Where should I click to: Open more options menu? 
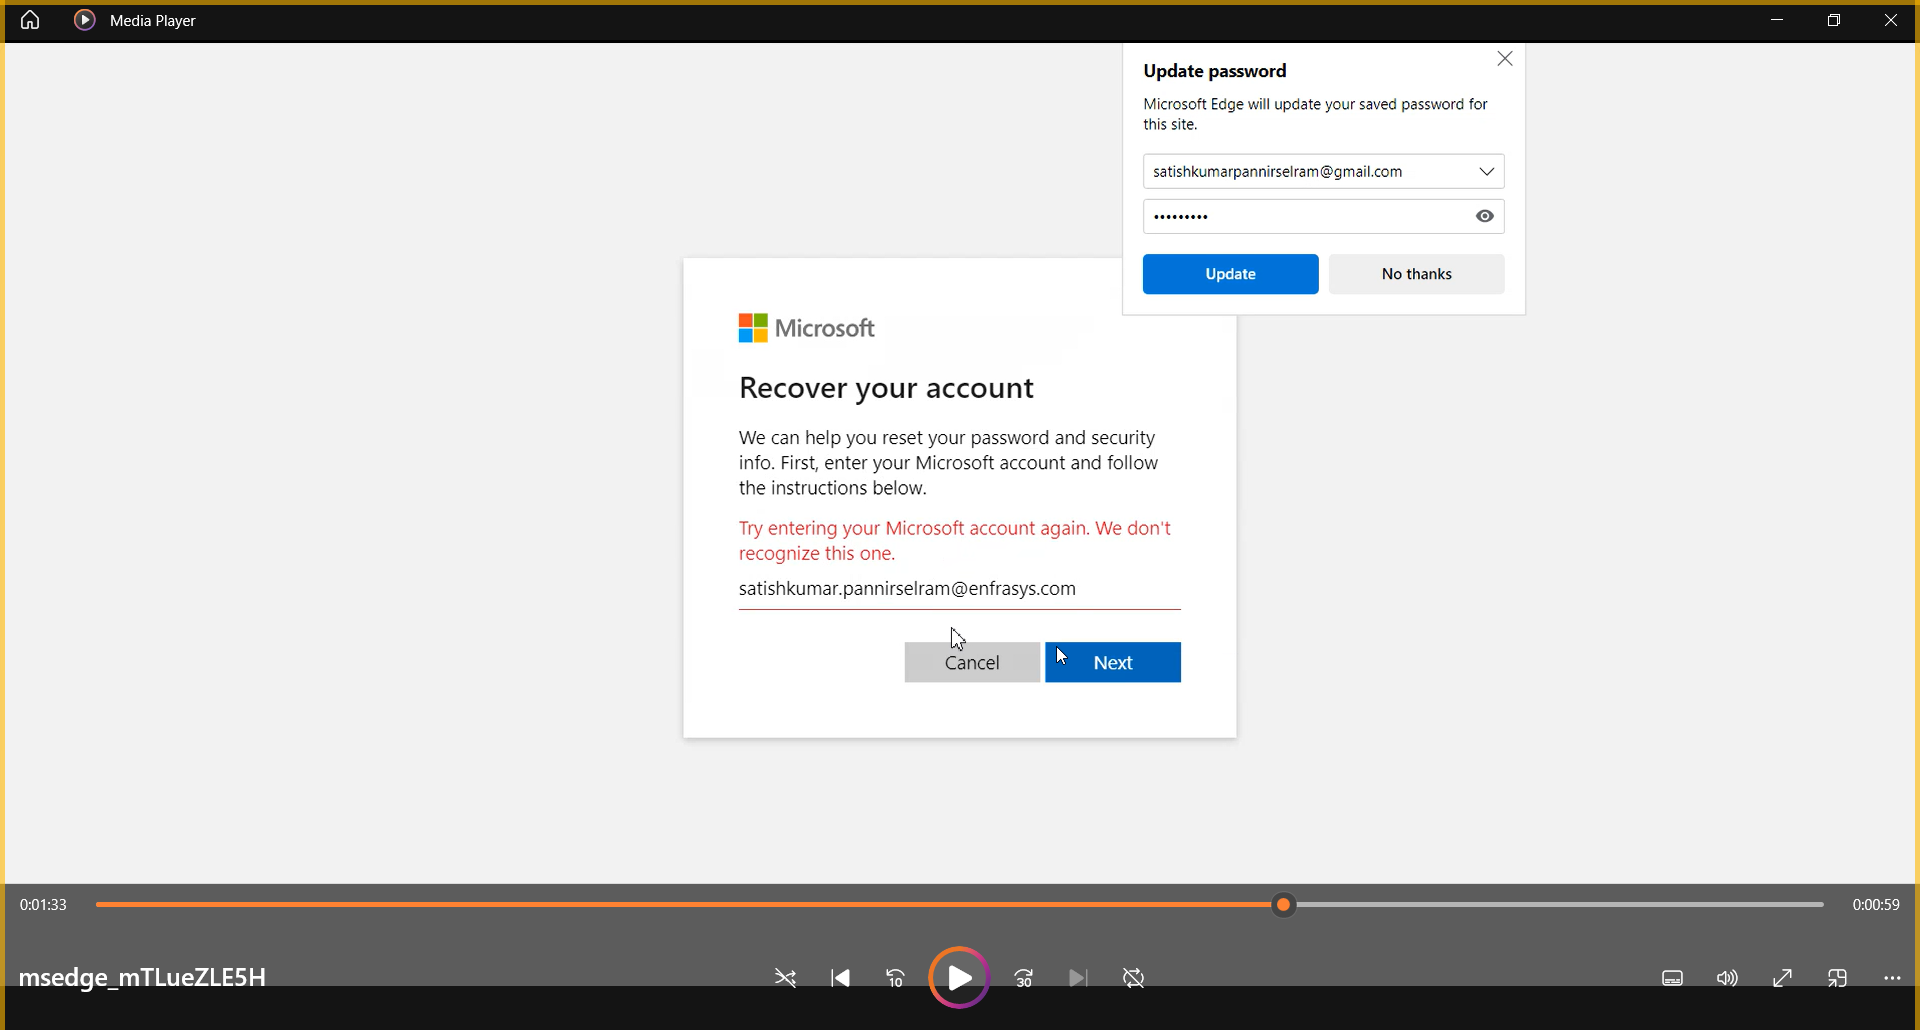click(x=1892, y=978)
